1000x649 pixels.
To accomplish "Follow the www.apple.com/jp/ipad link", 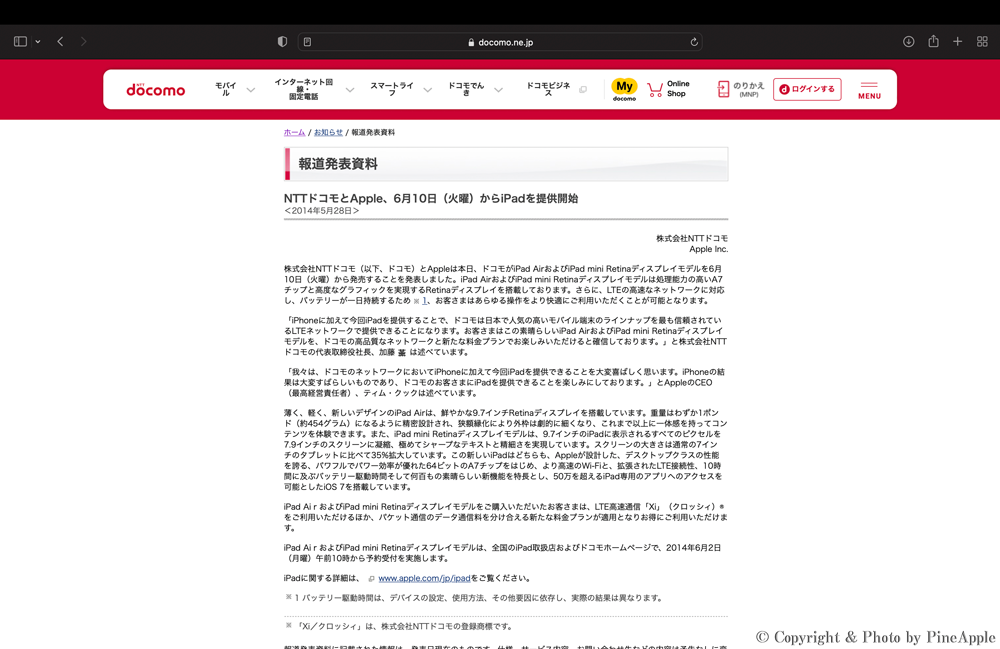I will [x=424, y=578].
